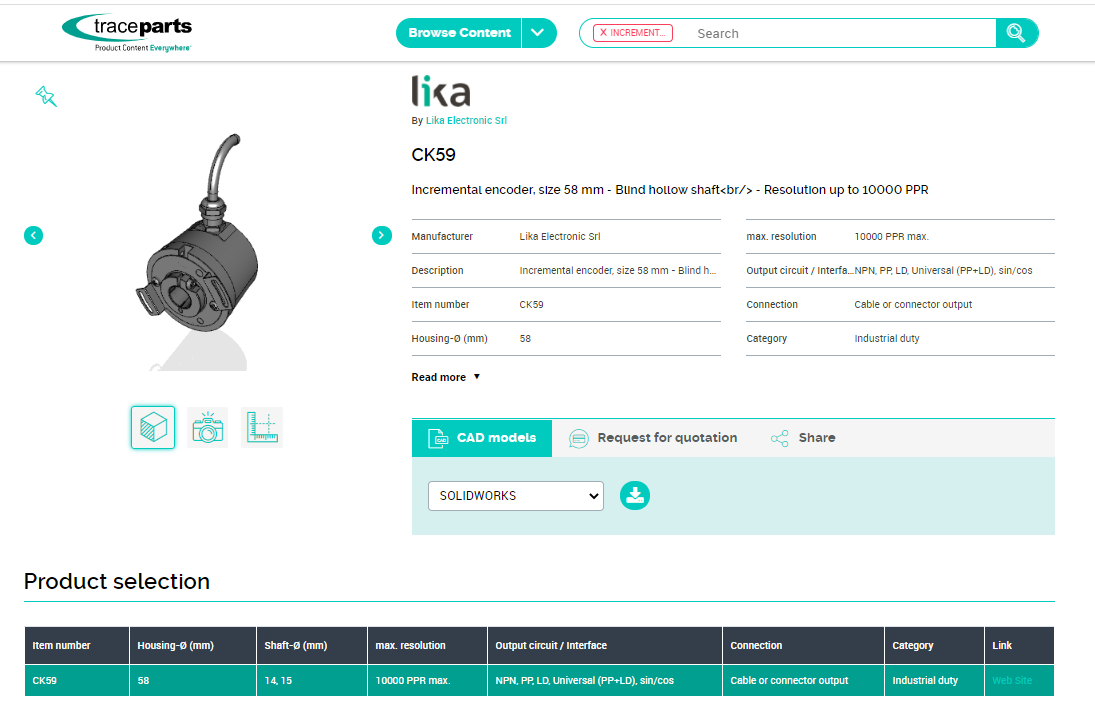Select the camera photo view thumbnail
This screenshot has width=1095, height=723.
click(x=207, y=427)
